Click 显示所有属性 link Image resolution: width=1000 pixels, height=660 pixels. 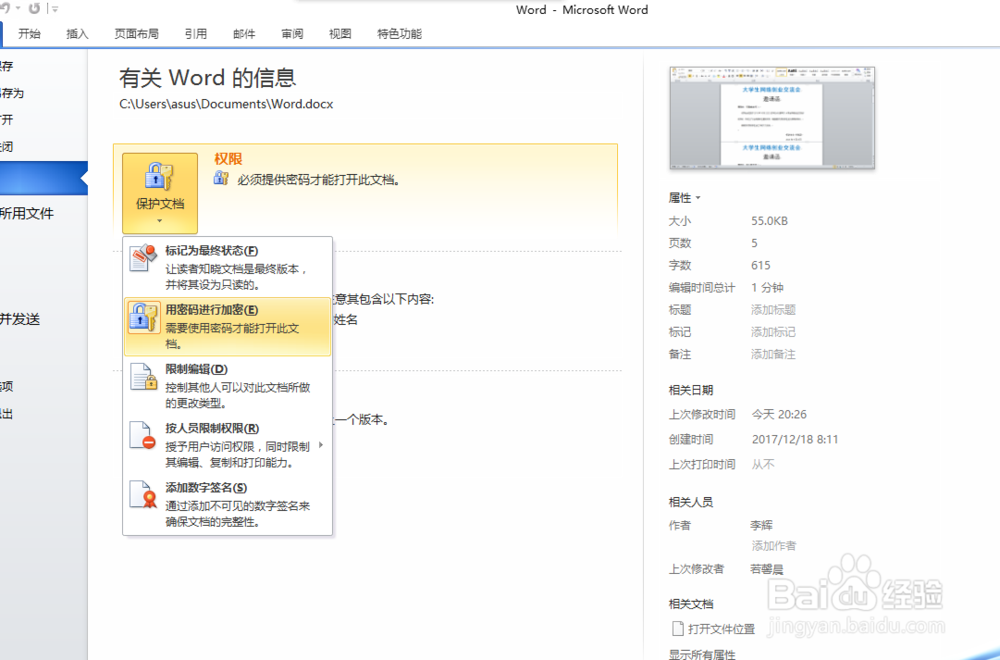pyautogui.click(x=702, y=654)
